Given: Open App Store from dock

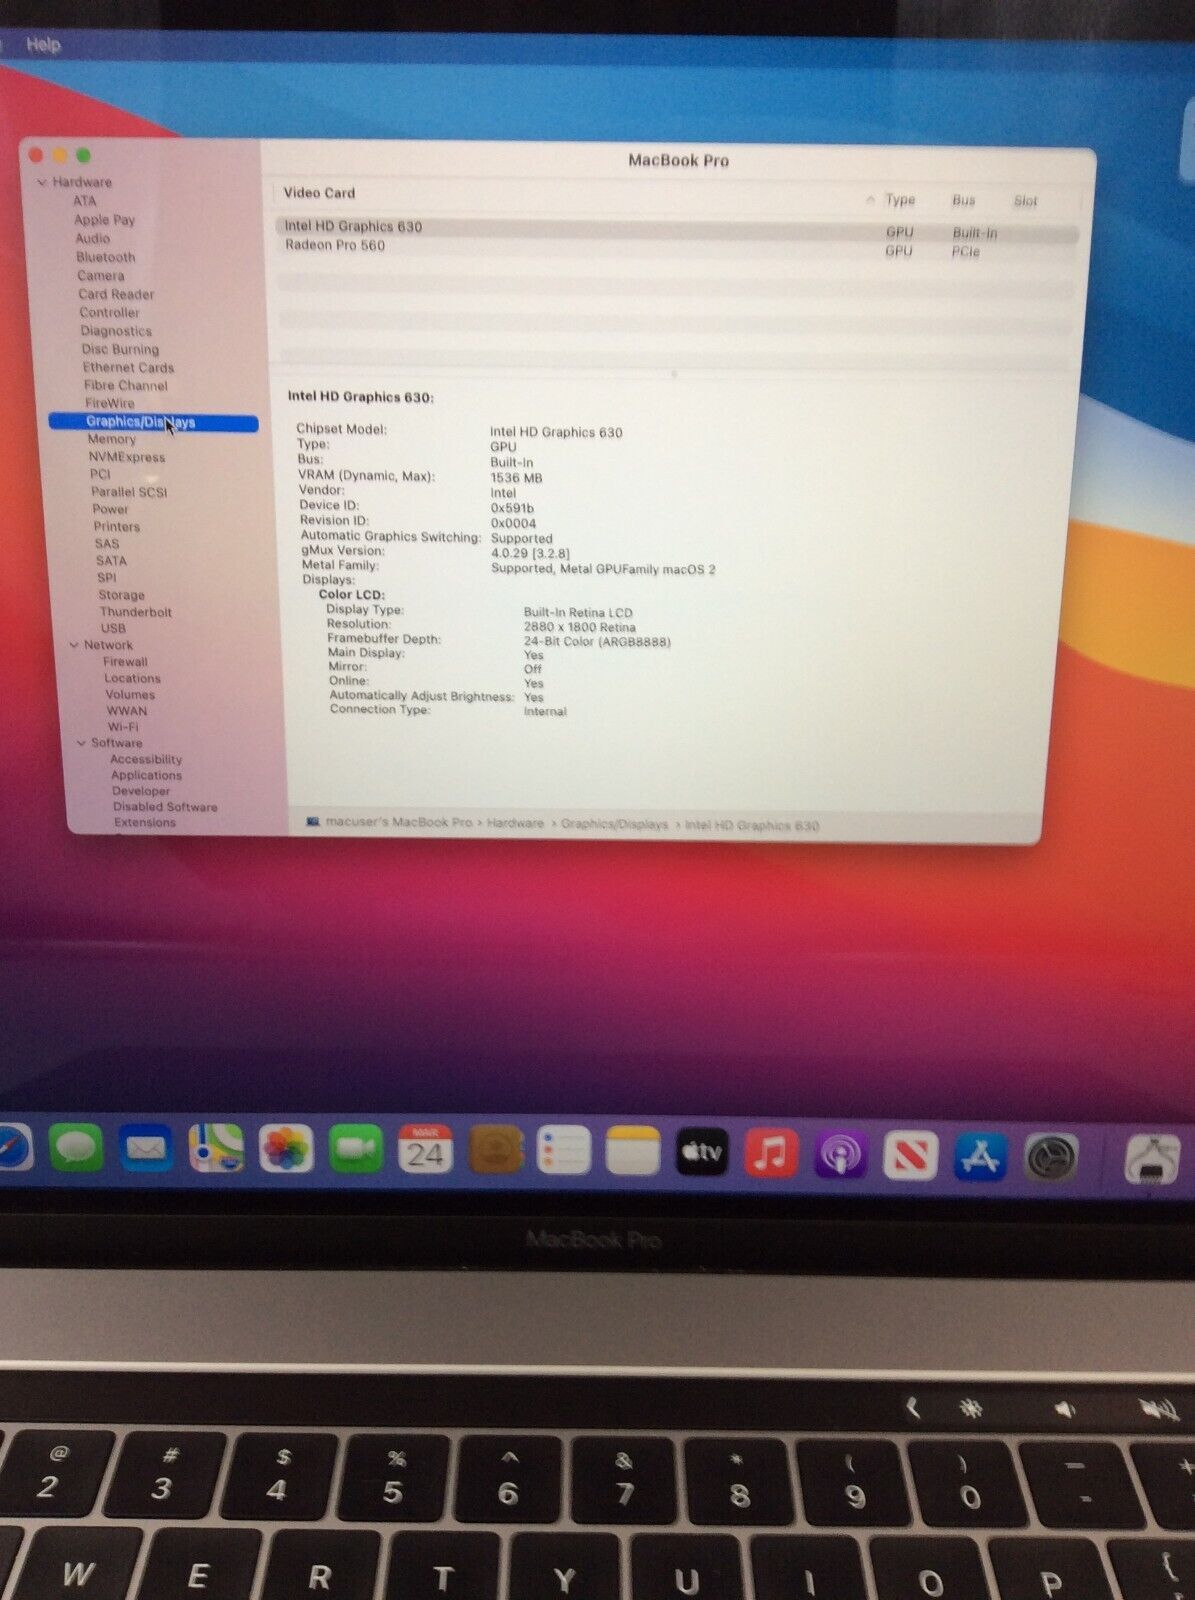Looking at the screenshot, I should pyautogui.click(x=980, y=1157).
